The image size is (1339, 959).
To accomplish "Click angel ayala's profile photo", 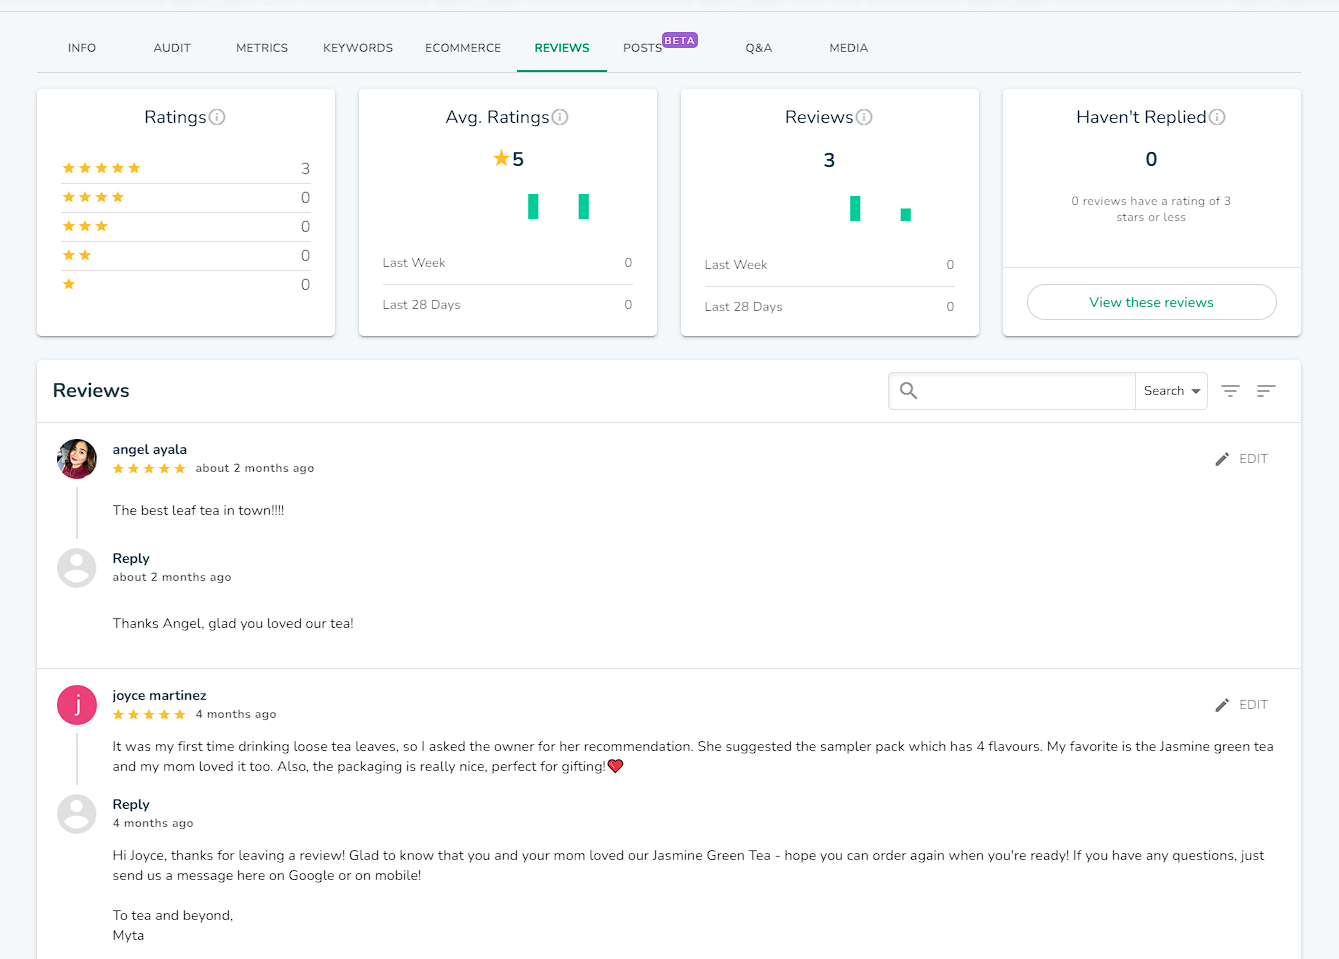I will click(x=77, y=459).
